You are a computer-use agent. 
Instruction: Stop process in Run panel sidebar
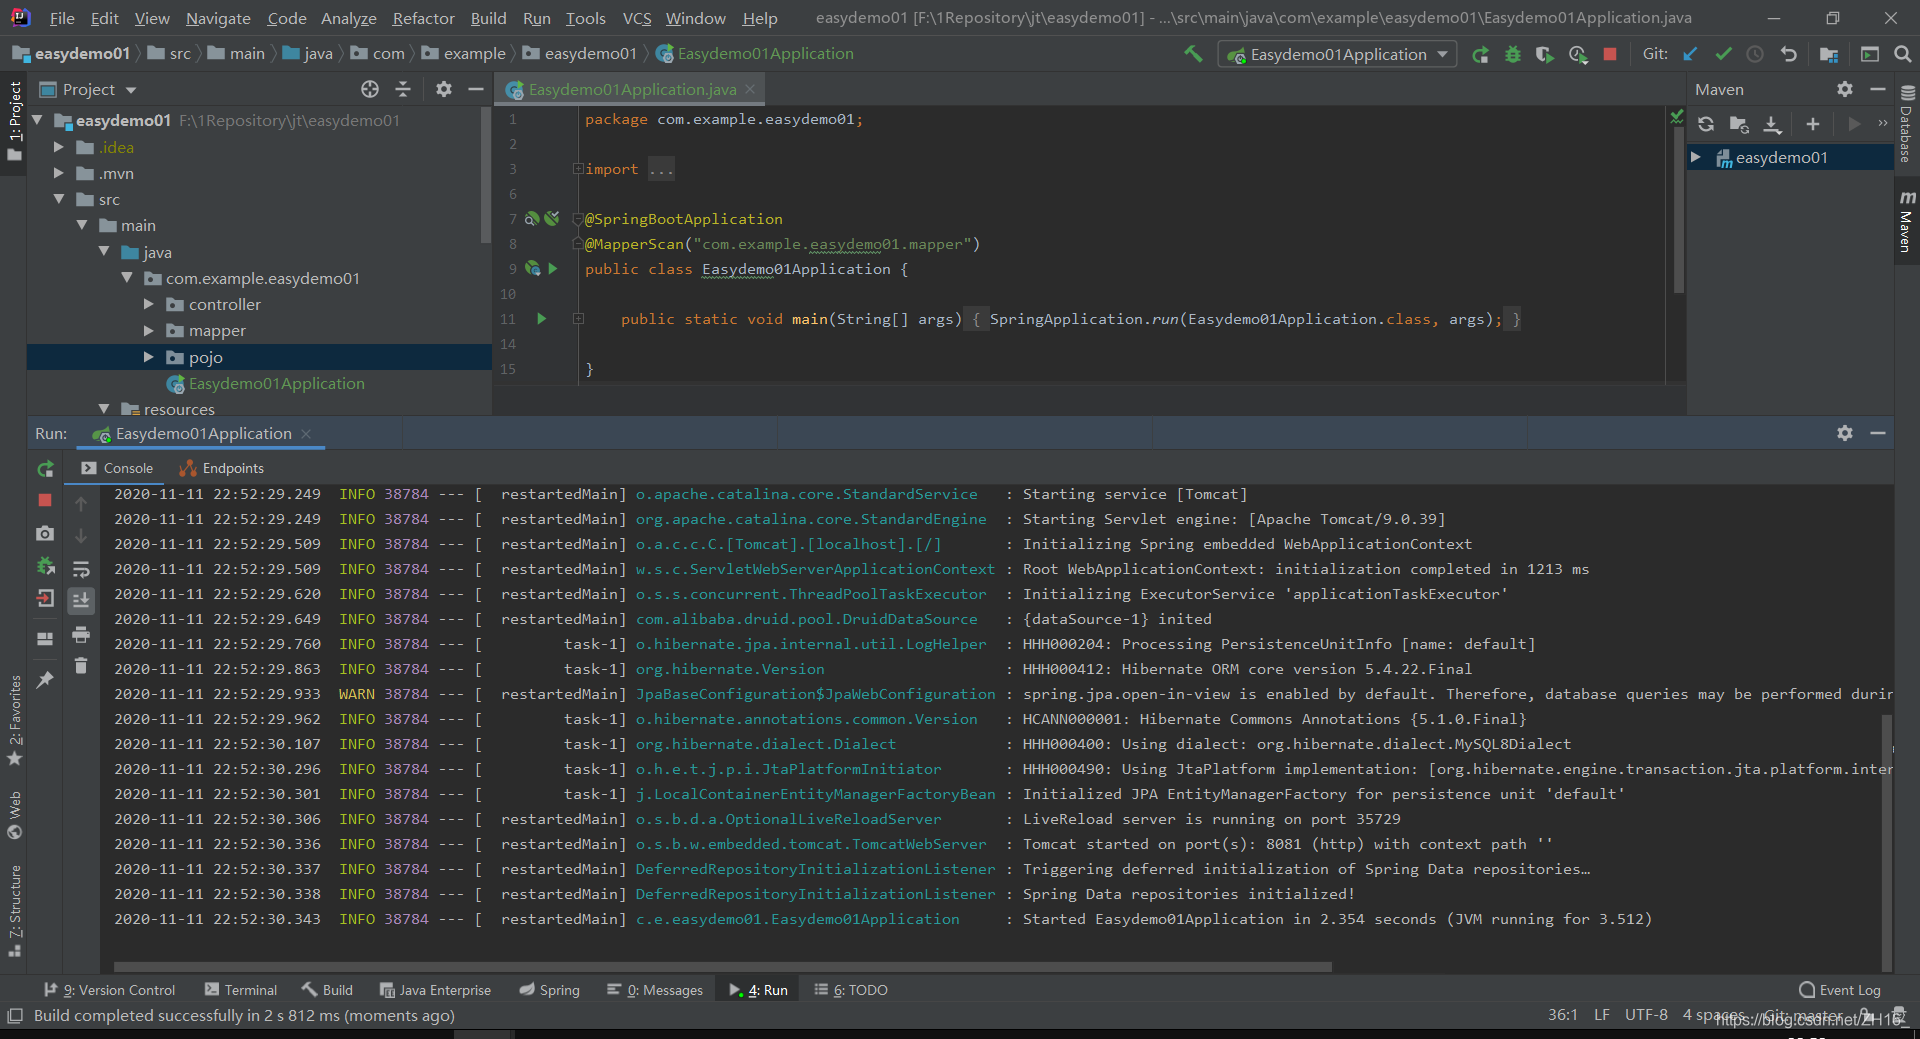tap(45, 500)
